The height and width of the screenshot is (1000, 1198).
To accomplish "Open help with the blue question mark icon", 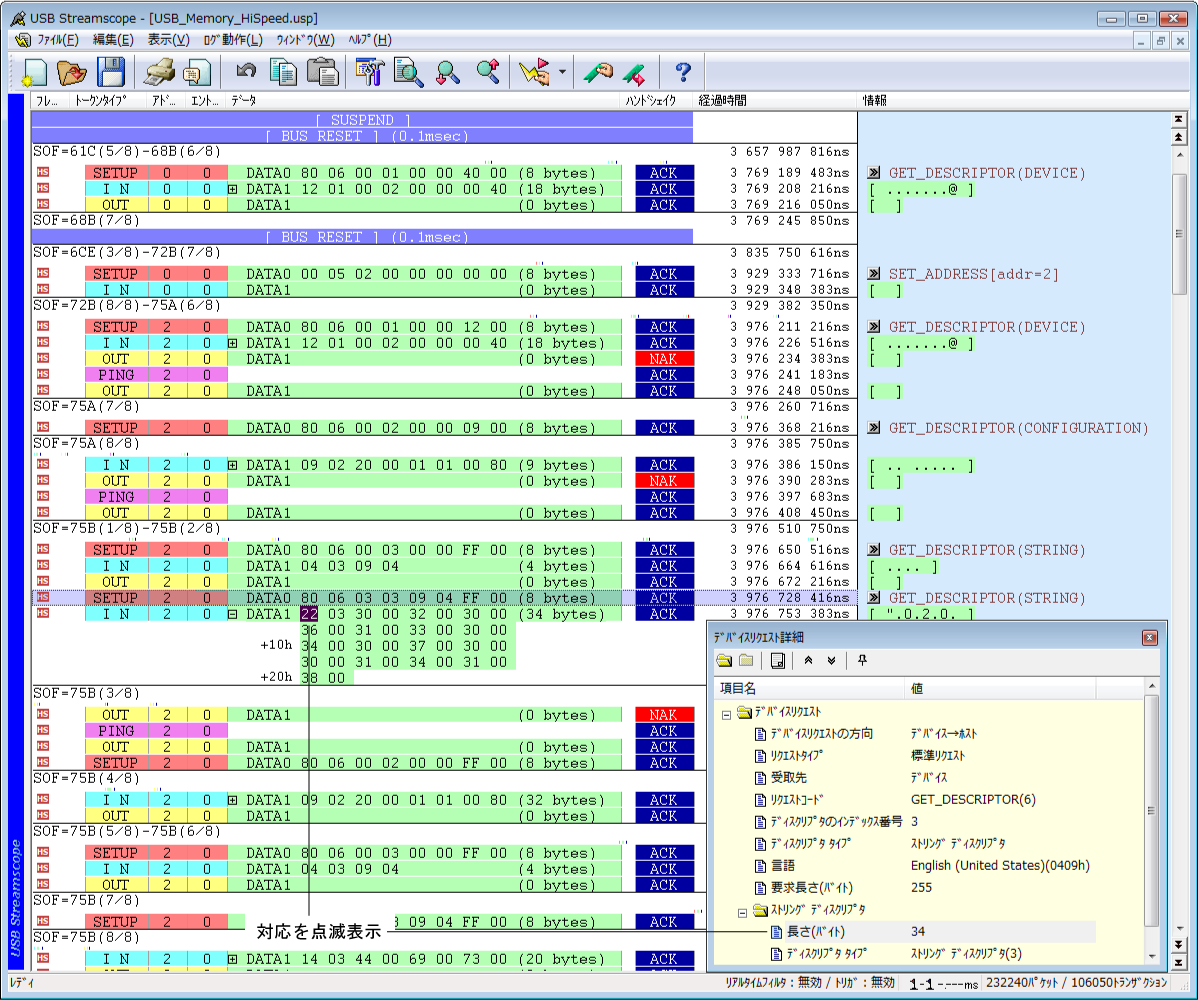I will coord(683,73).
